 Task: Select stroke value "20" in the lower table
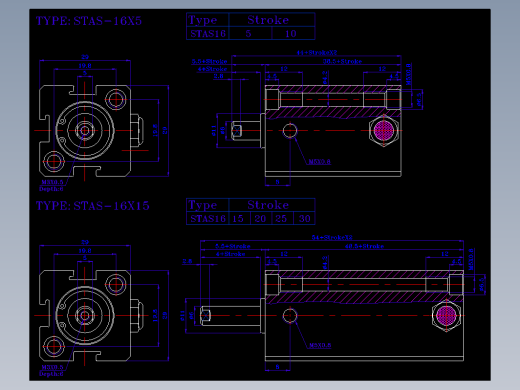click(260, 219)
